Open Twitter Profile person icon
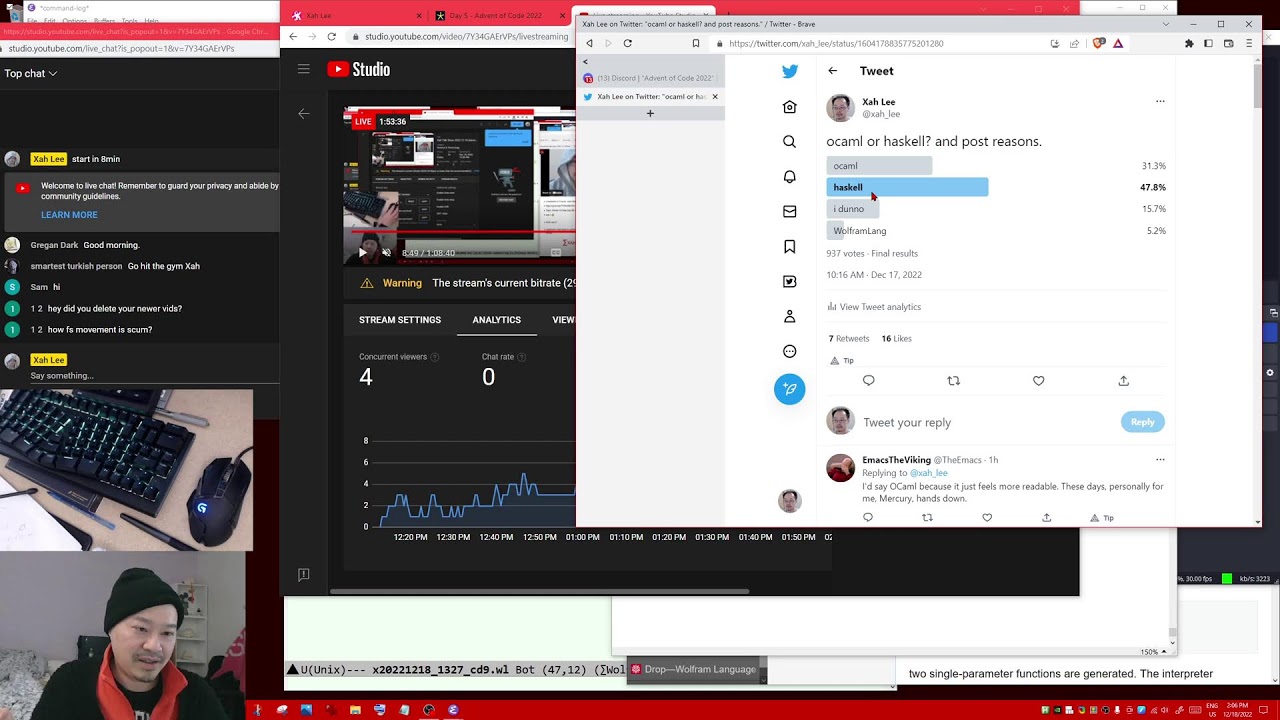The height and width of the screenshot is (720, 1280). click(x=790, y=316)
